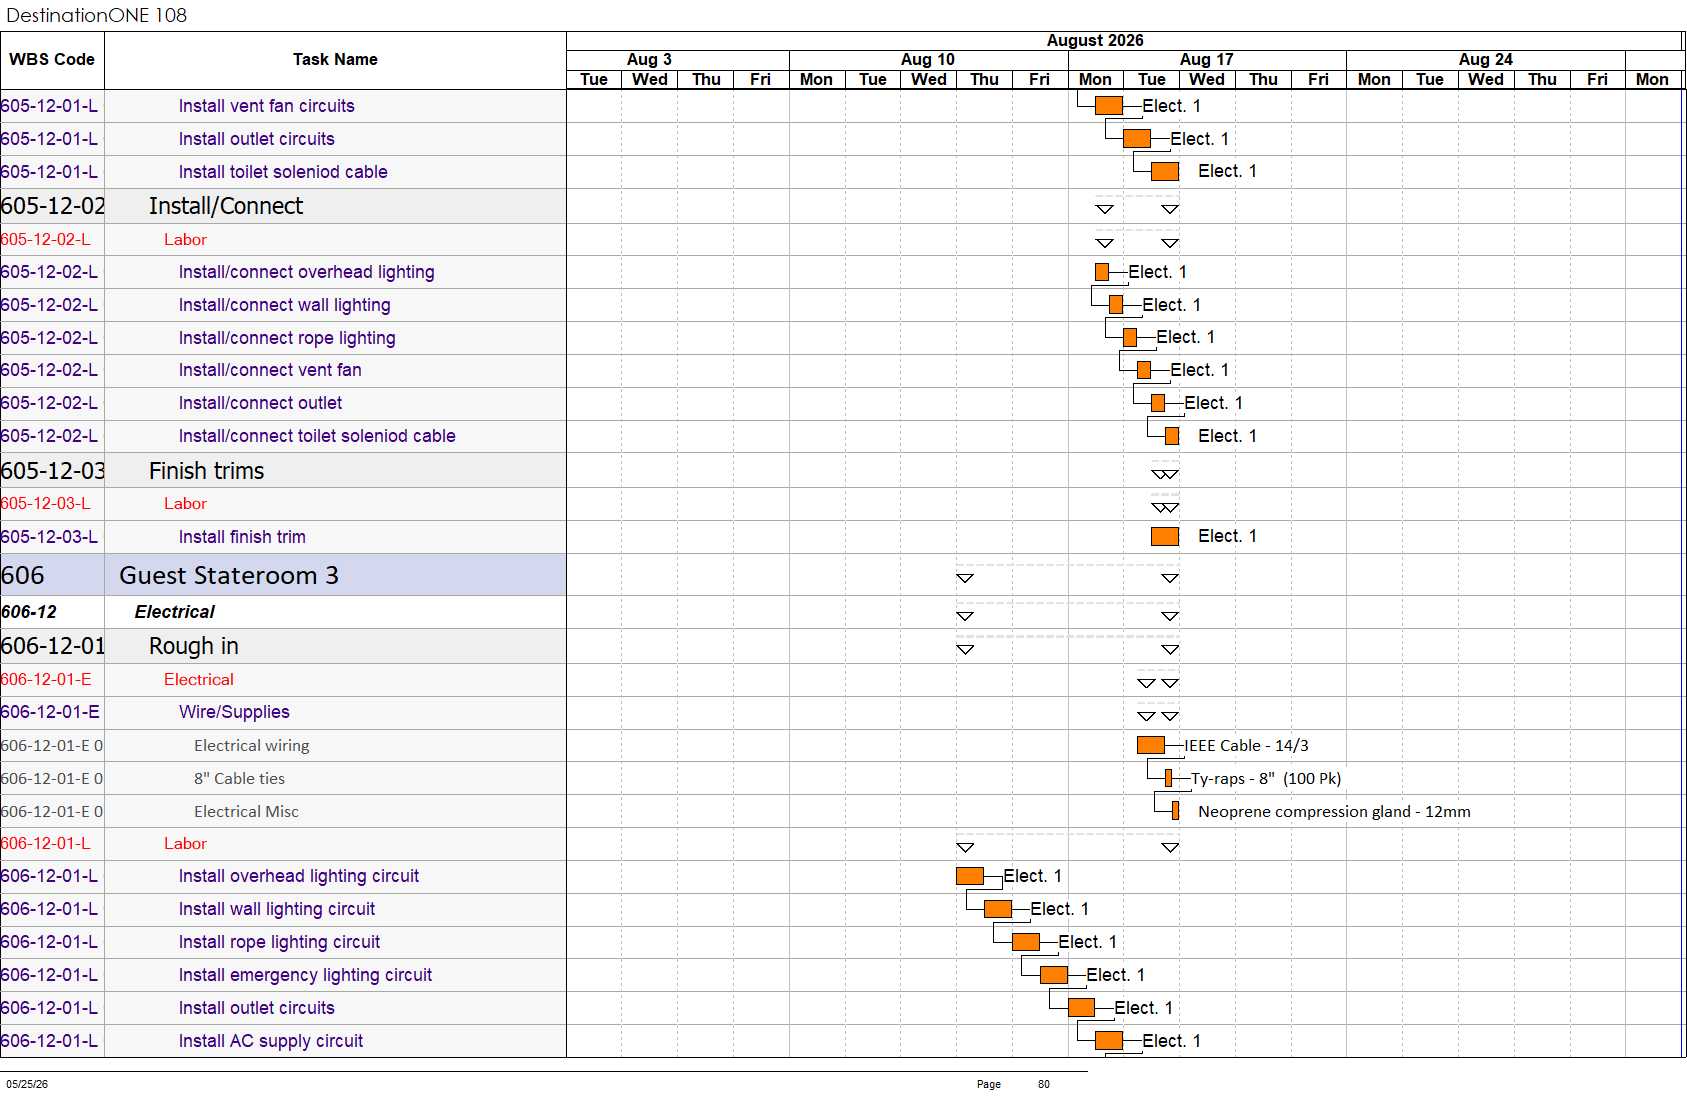Click the WBS Code column header
This screenshot has height=1097, width=1687.
(52, 60)
